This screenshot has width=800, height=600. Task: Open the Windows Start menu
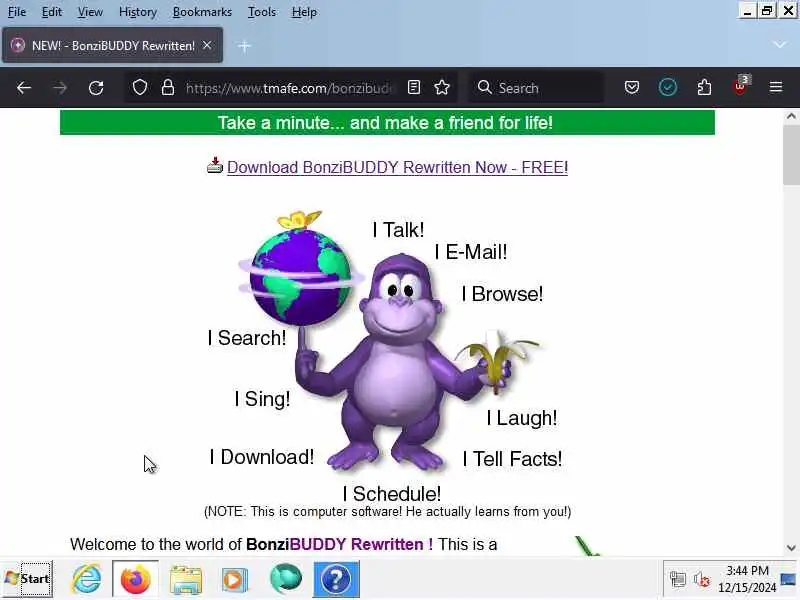[x=27, y=579]
